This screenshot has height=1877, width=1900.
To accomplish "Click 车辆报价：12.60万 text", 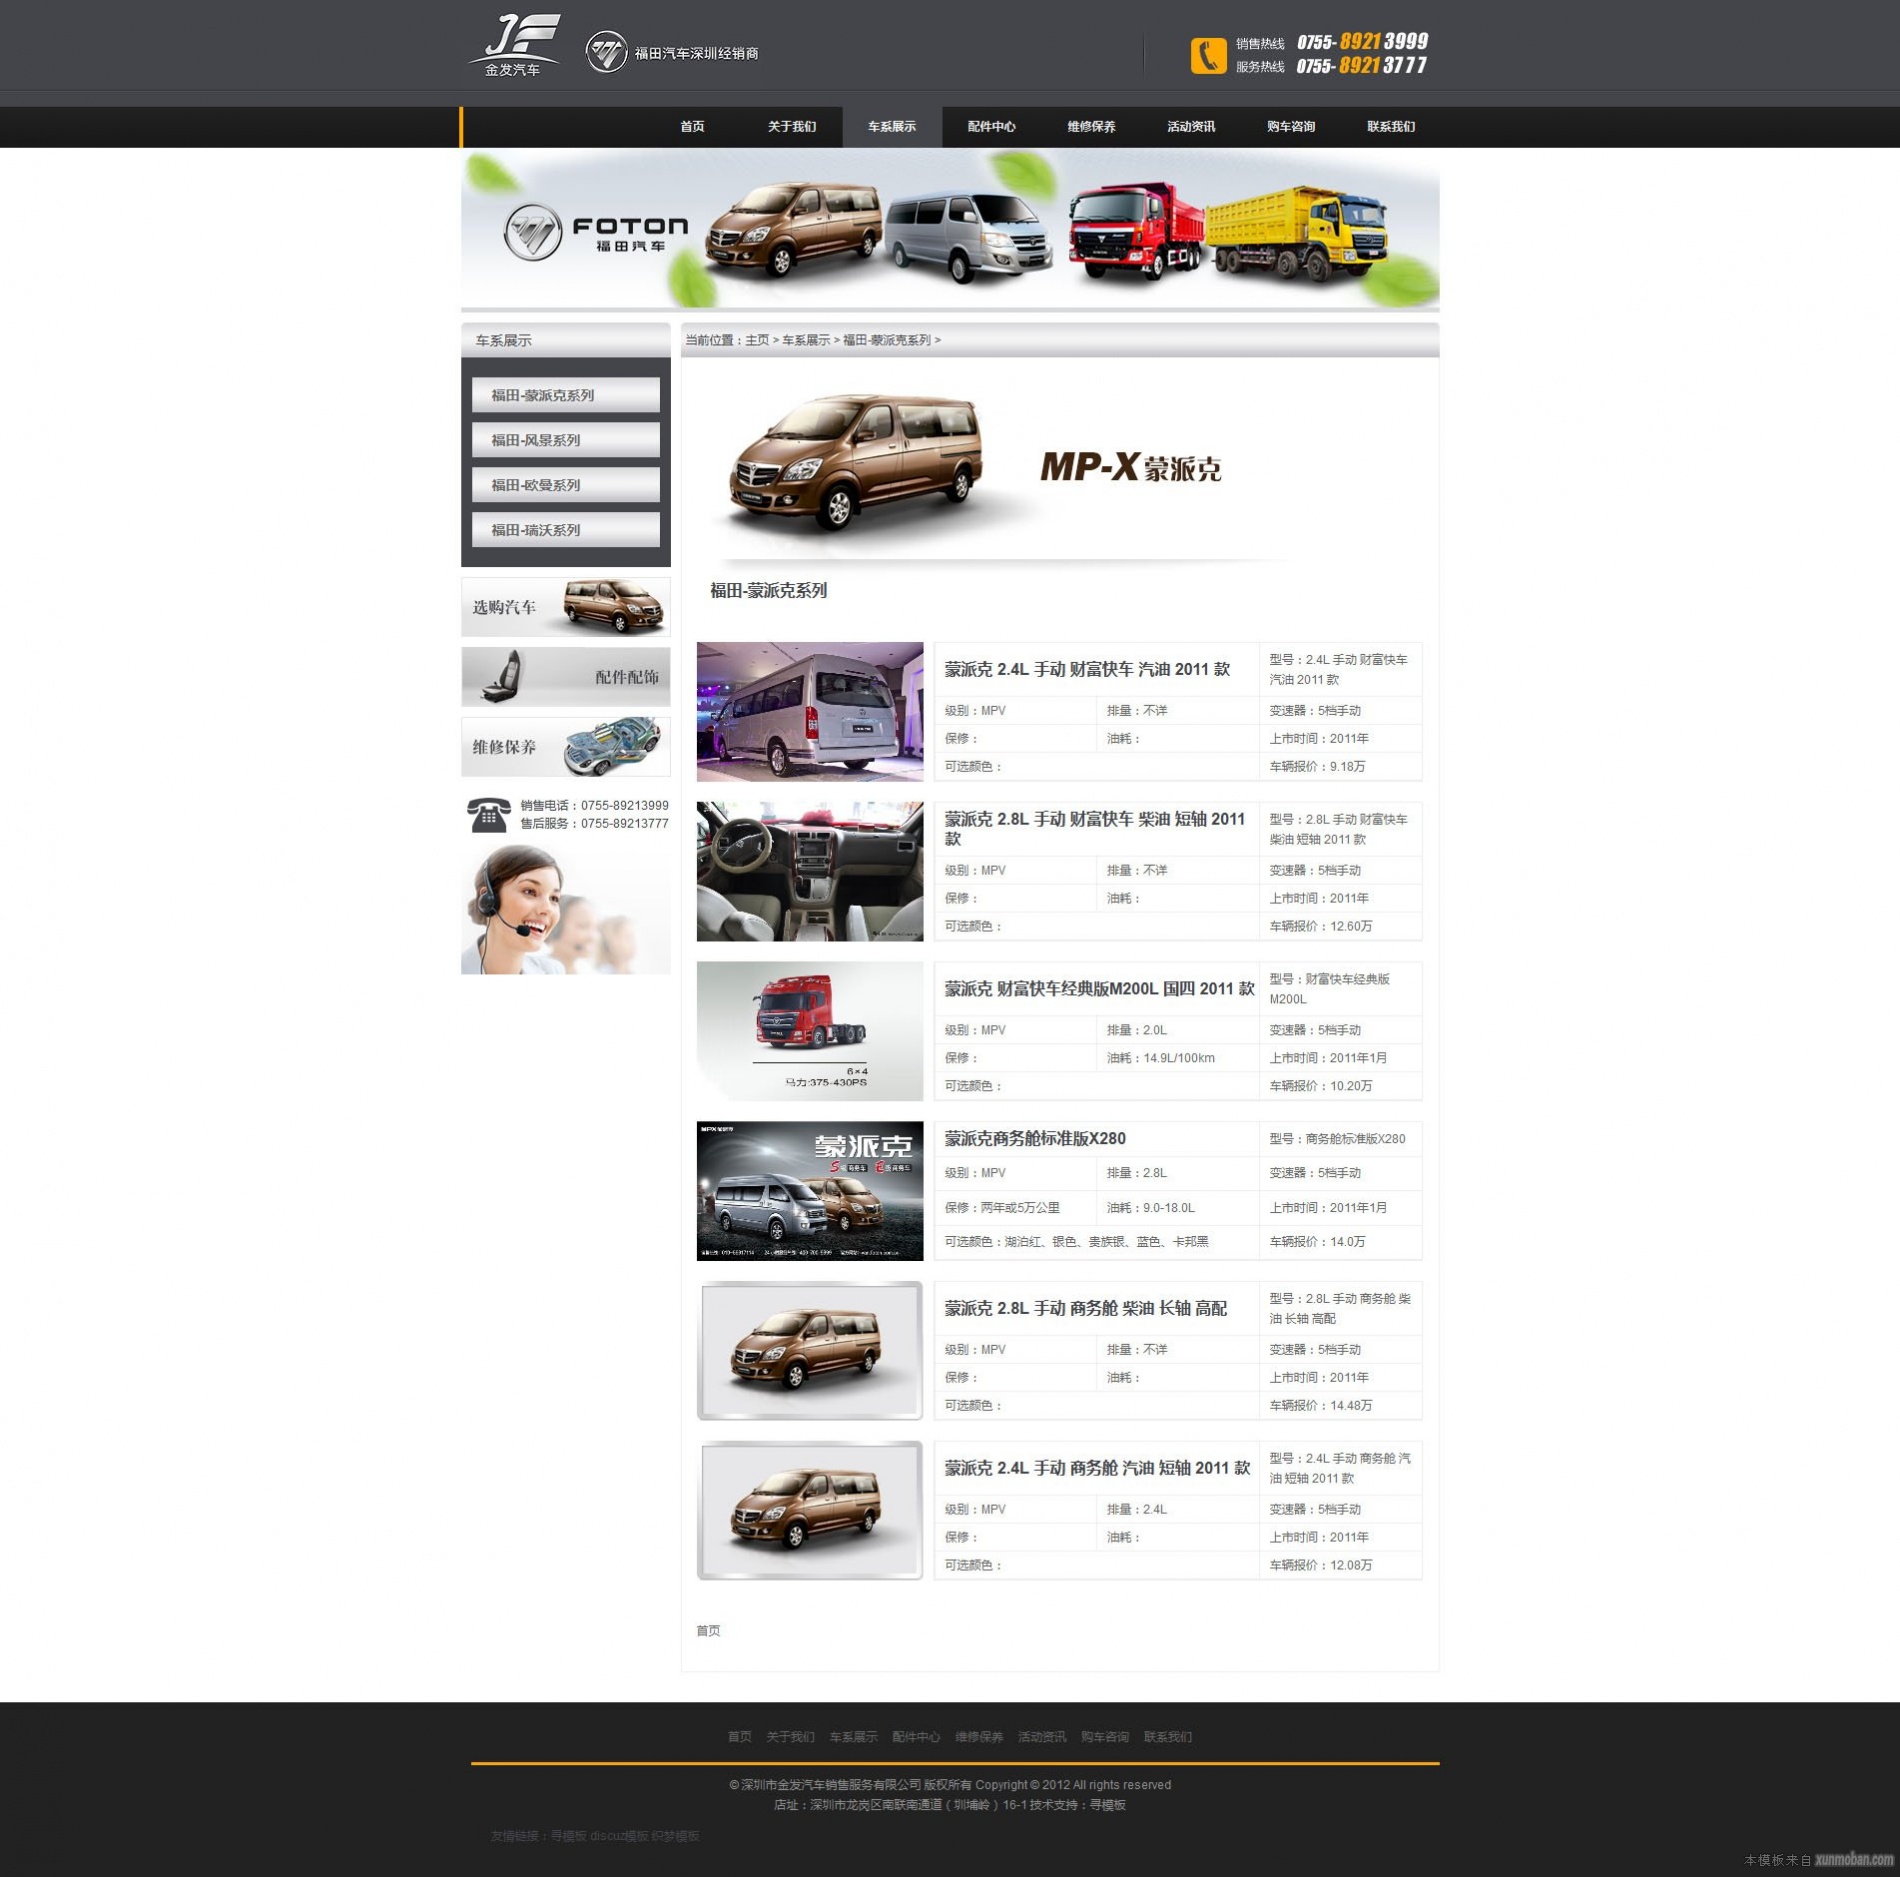I will (x=1321, y=926).
